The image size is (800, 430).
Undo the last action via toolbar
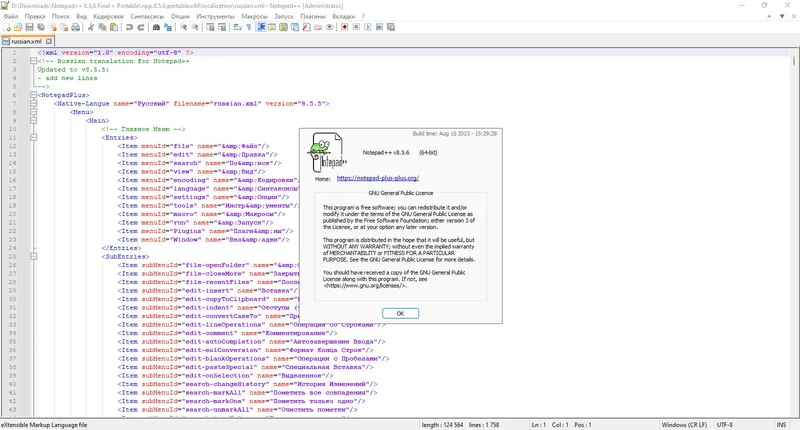129,27
